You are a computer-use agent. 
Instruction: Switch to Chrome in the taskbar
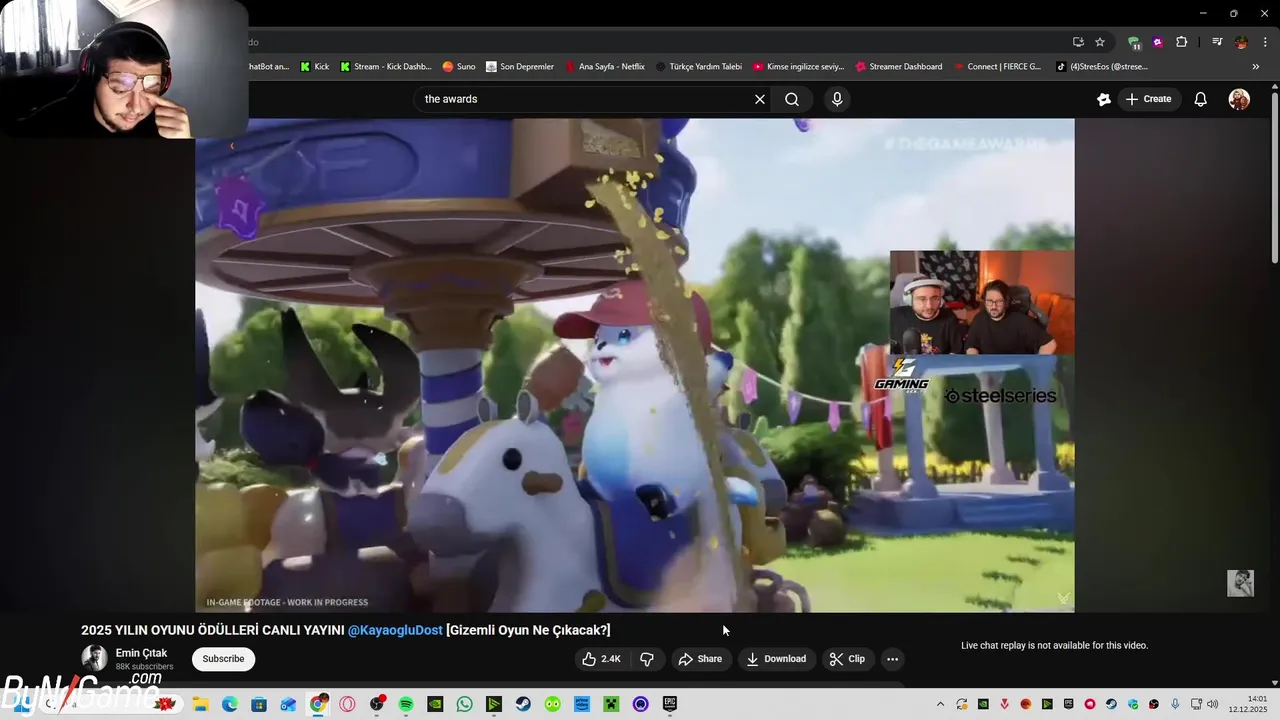(318, 704)
